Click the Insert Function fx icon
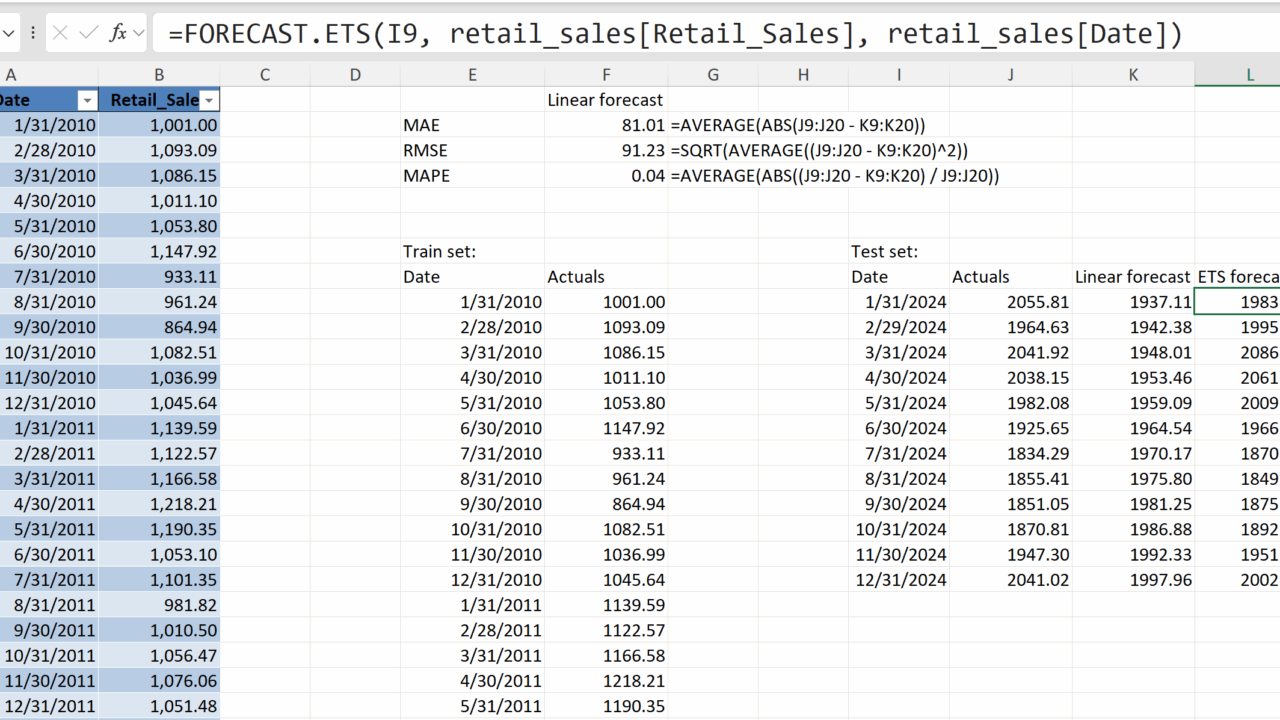The image size is (1280, 720). 118,33
